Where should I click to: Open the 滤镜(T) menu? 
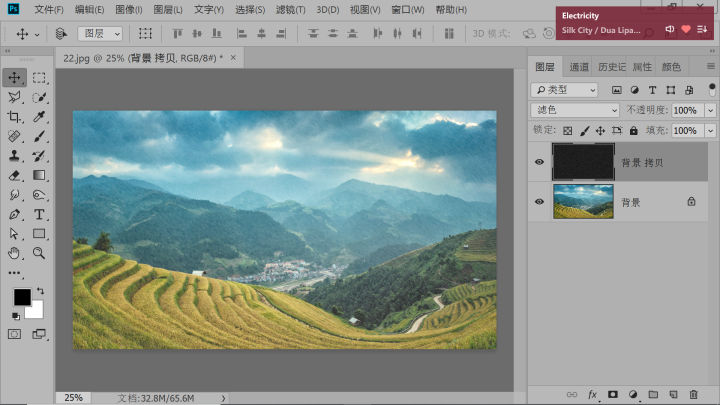(289, 9)
